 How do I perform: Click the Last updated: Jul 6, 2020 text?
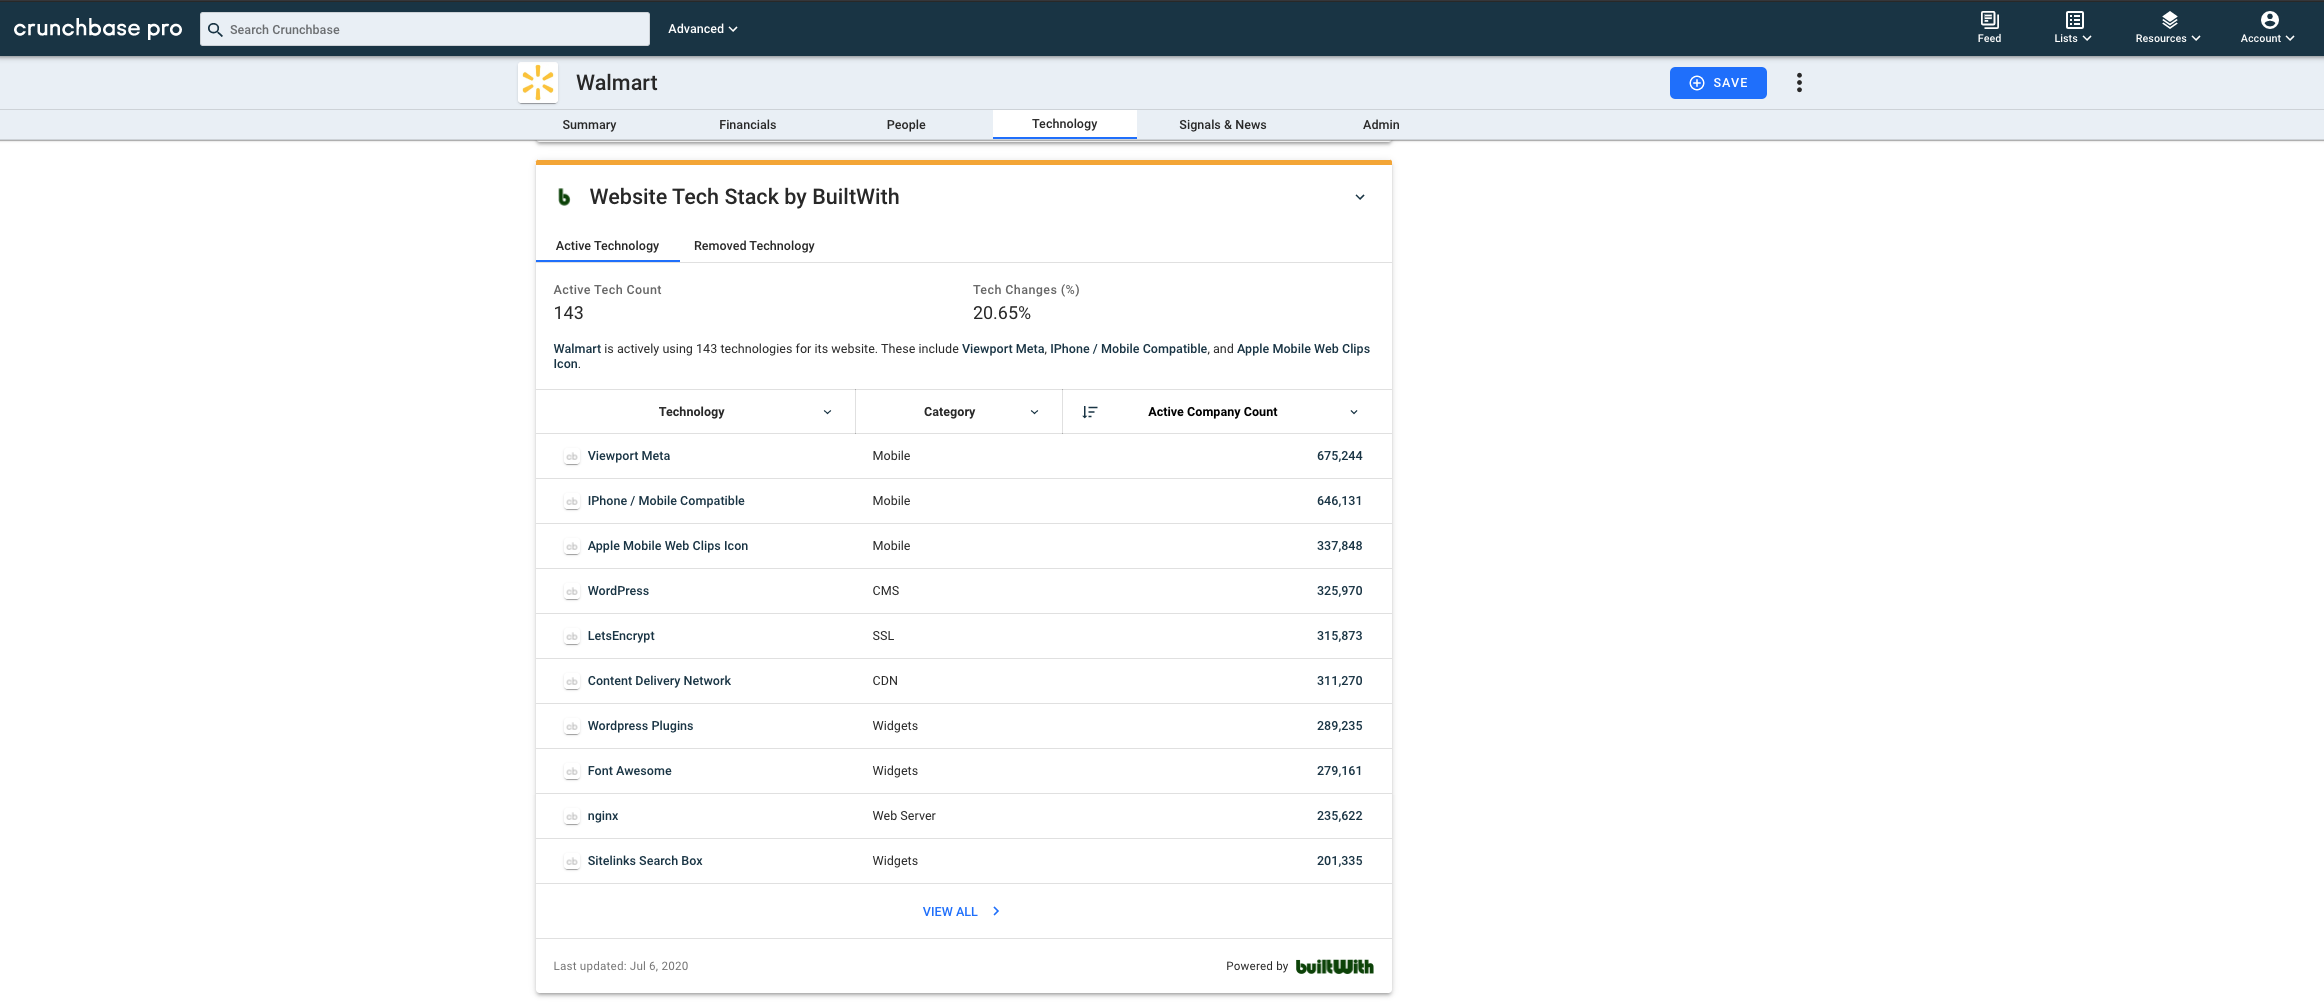point(621,966)
